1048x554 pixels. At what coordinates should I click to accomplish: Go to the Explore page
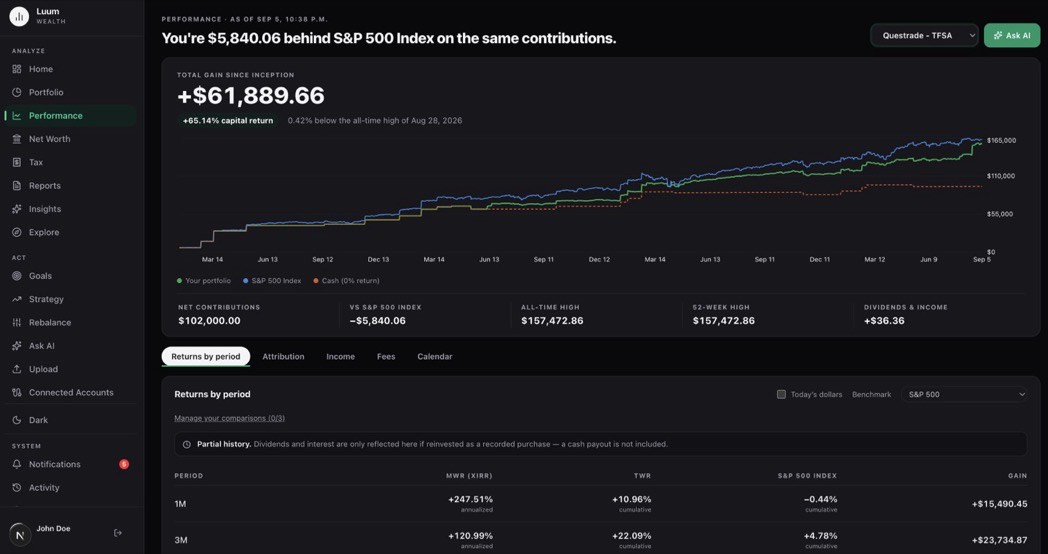[70, 233]
